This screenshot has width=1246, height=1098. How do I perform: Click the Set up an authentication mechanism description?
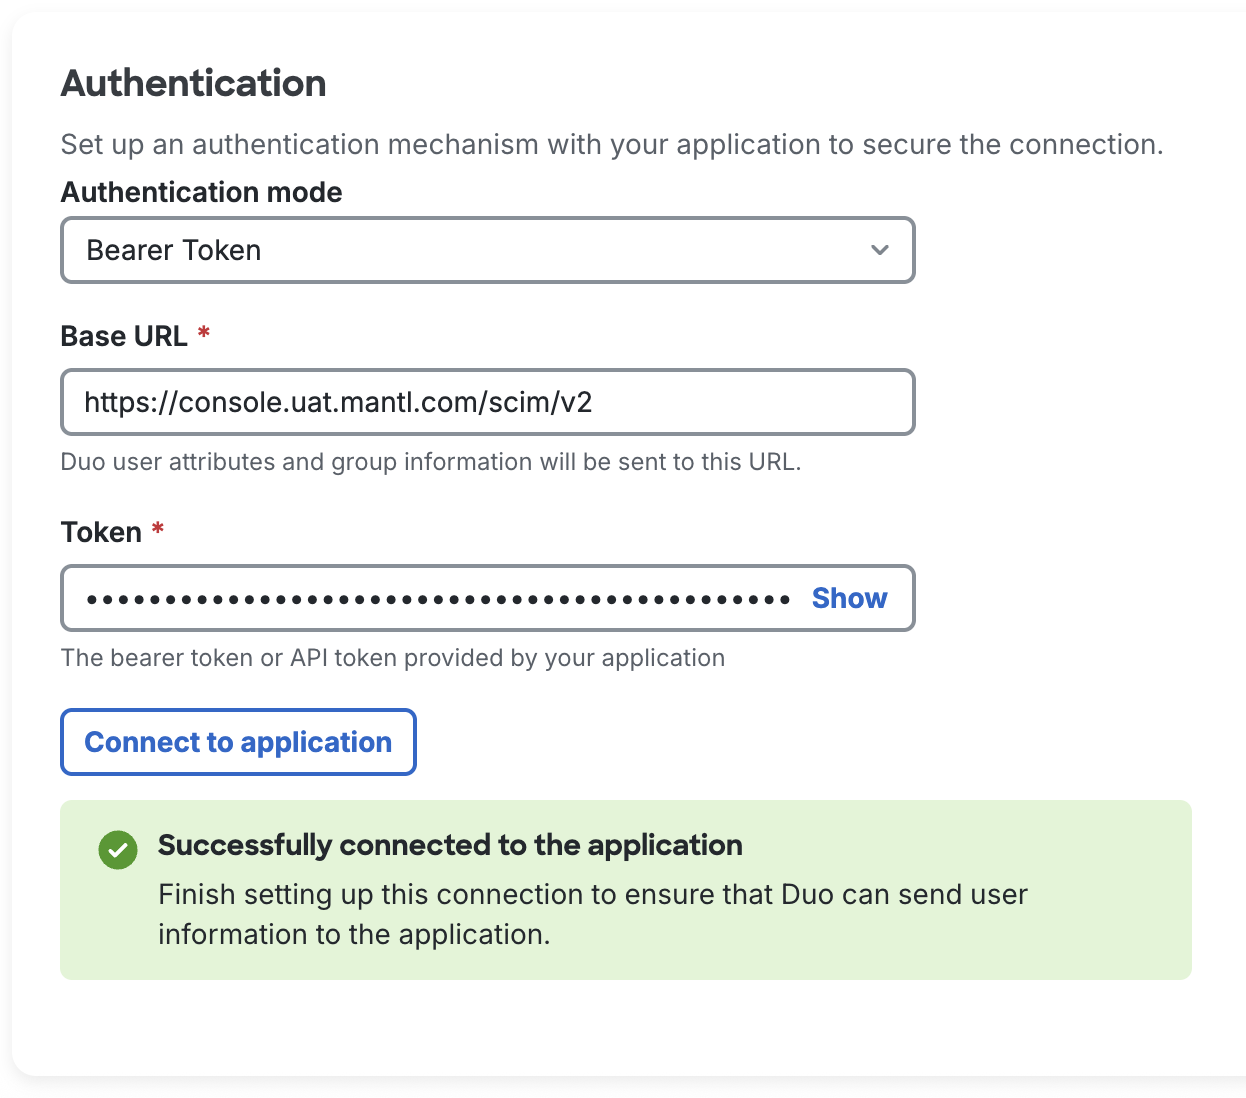[611, 144]
